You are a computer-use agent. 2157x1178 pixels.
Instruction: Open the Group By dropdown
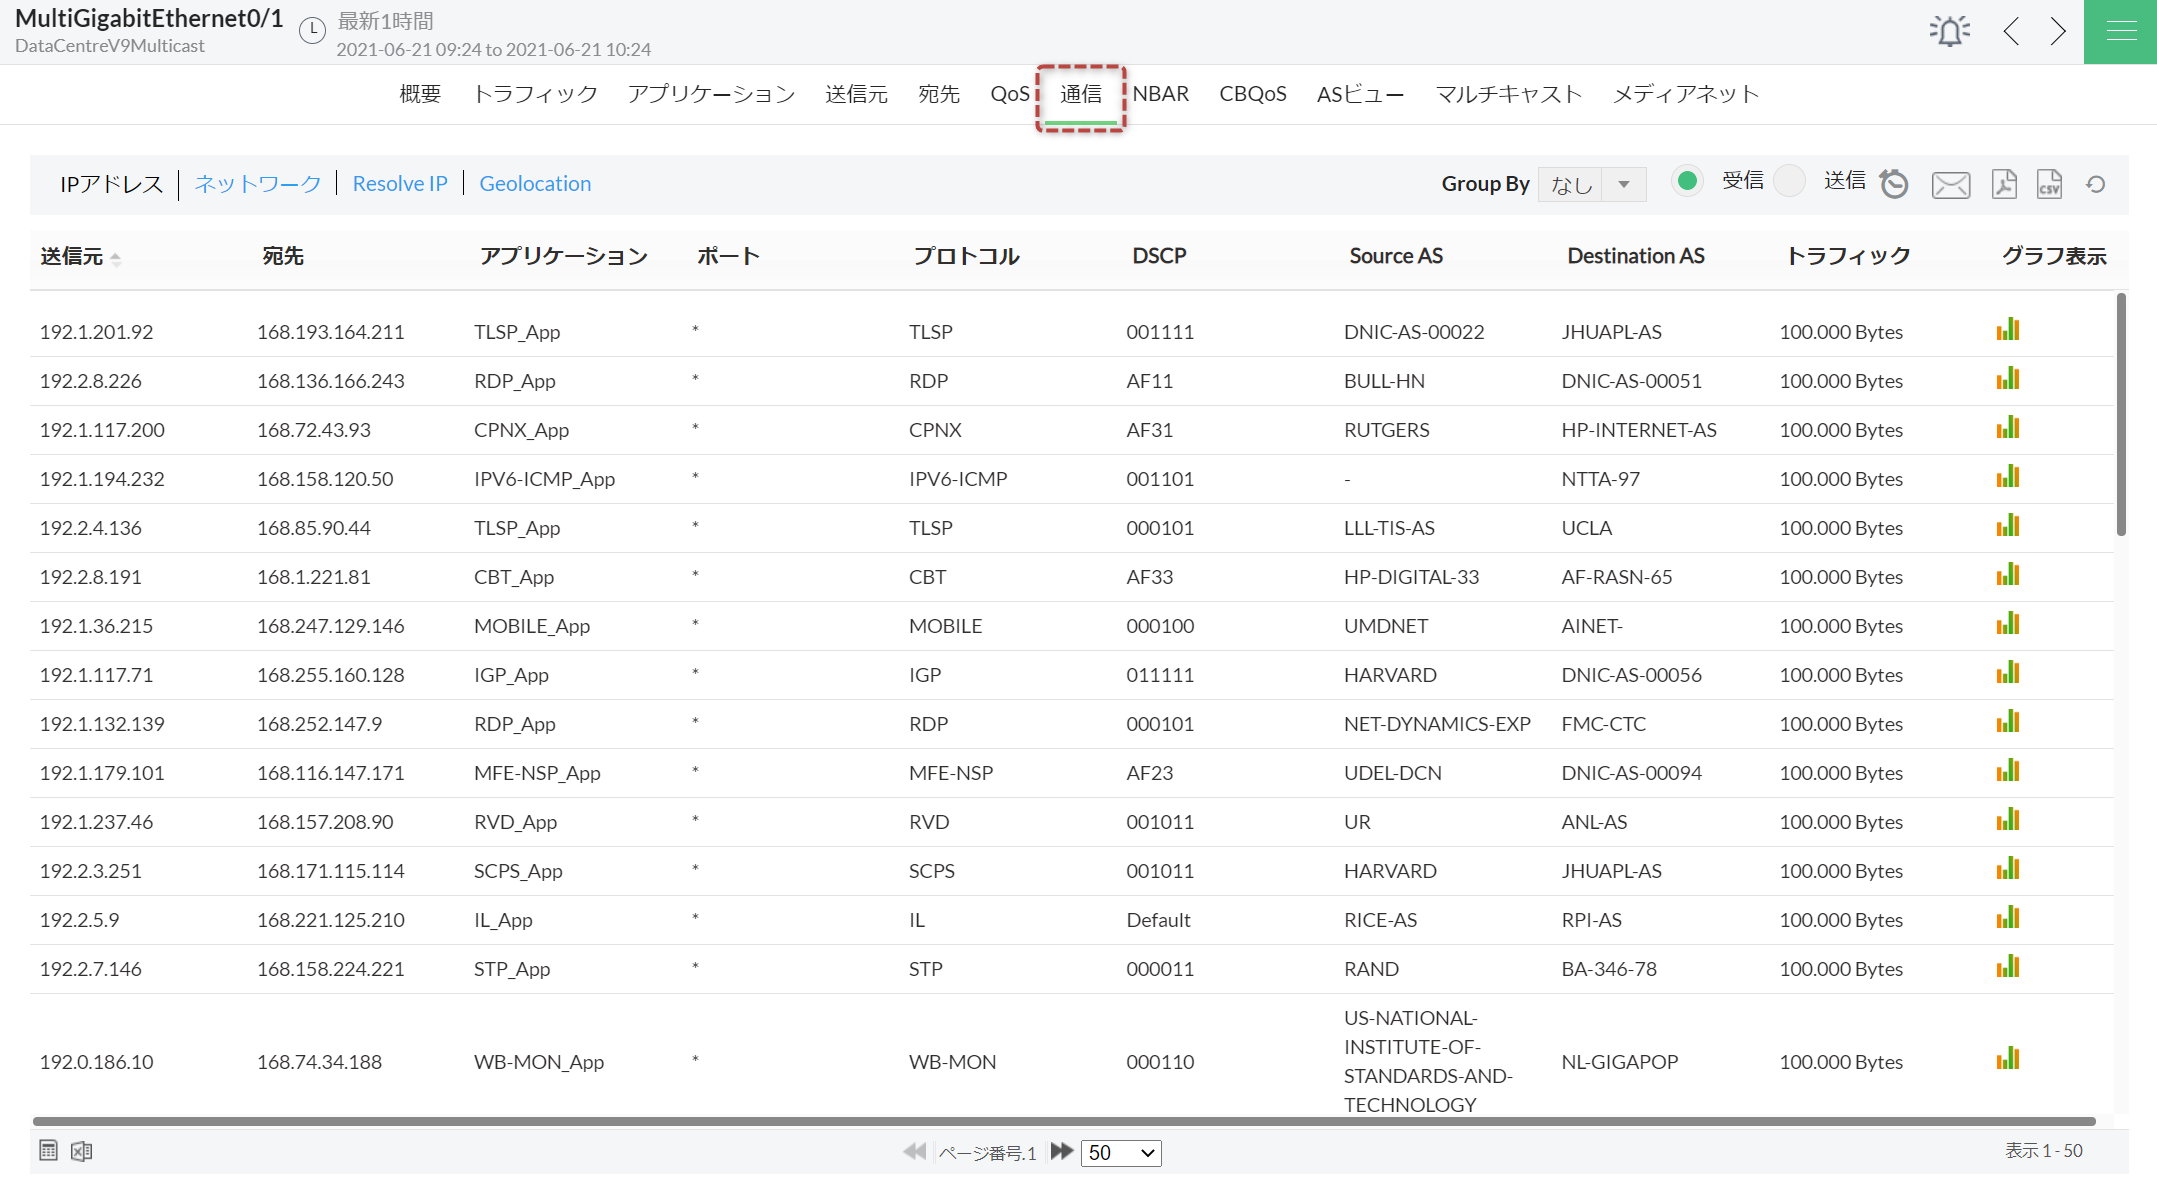pos(1592,184)
